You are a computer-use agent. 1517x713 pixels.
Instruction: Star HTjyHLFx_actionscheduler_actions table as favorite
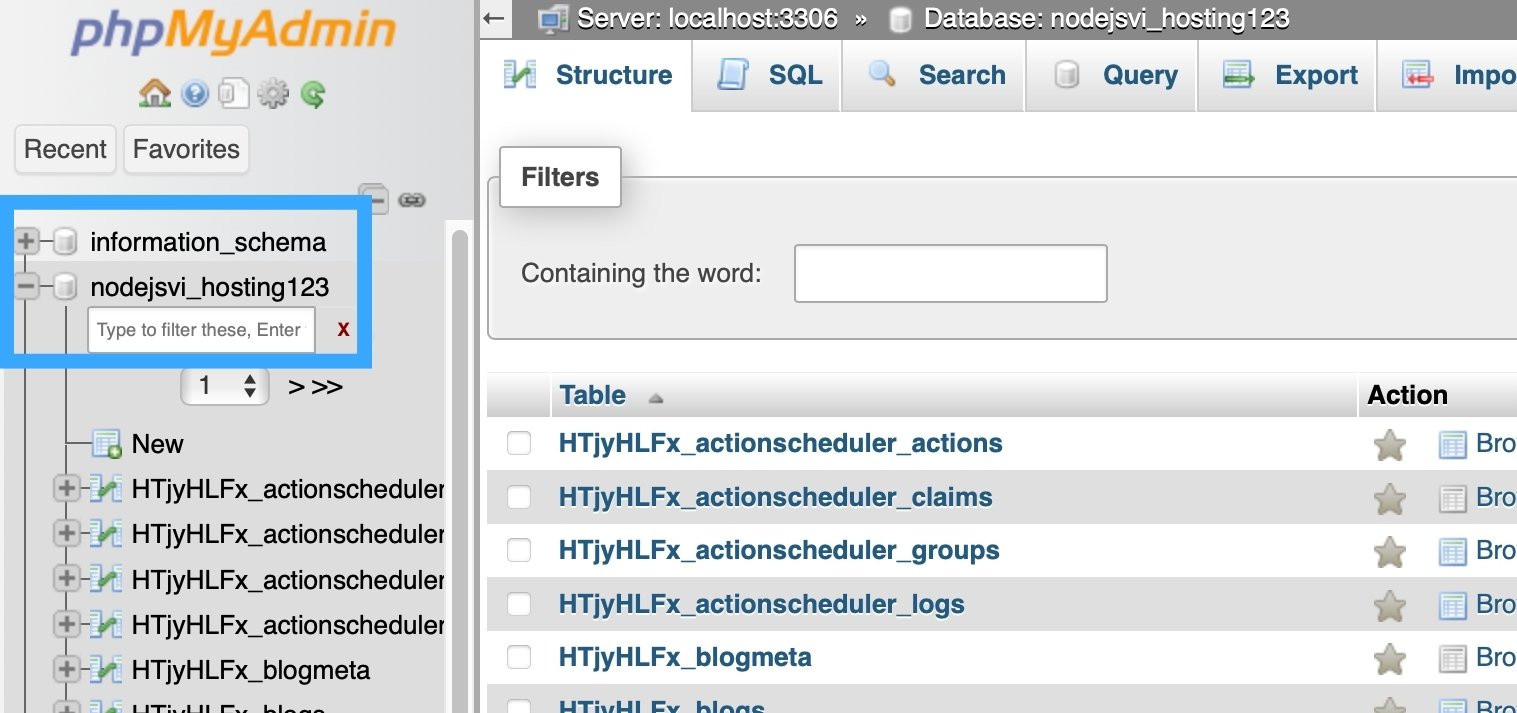coord(1390,445)
